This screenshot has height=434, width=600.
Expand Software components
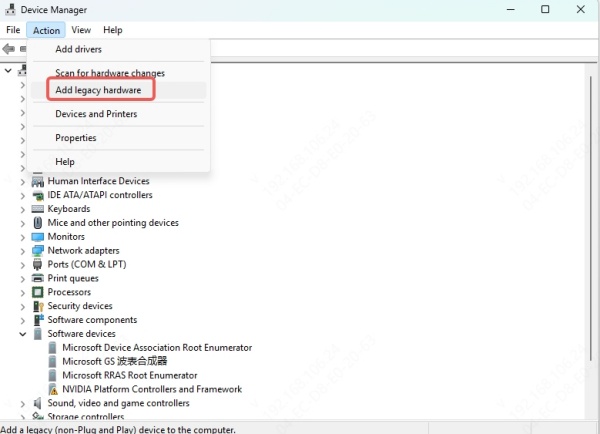(x=23, y=321)
